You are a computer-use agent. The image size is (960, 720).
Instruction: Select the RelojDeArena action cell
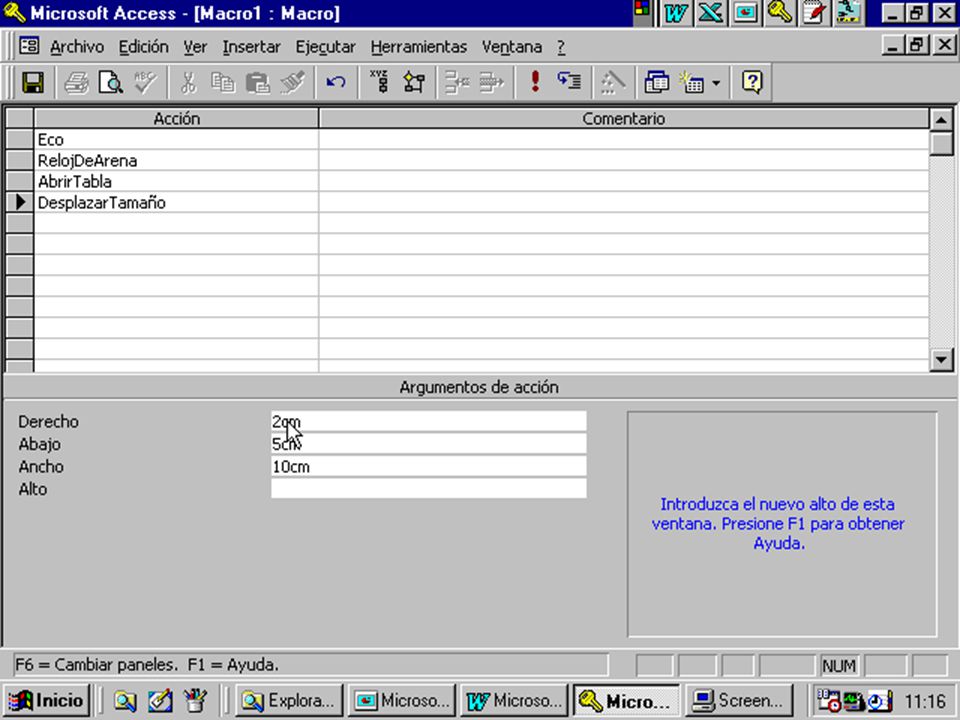176,160
